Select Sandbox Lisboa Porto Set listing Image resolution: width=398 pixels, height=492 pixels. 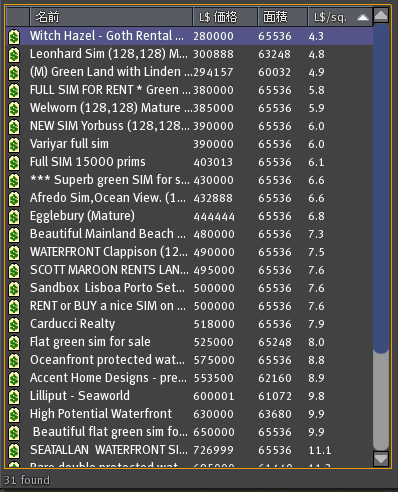(189, 288)
